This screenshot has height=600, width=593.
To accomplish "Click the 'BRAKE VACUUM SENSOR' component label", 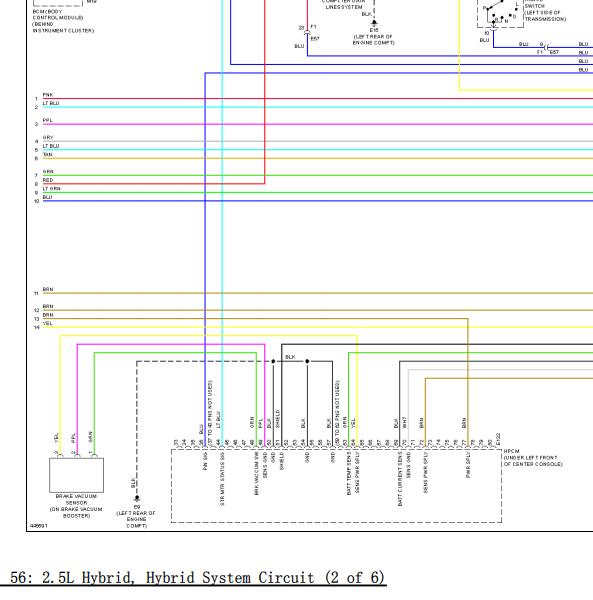I will coord(76,499).
